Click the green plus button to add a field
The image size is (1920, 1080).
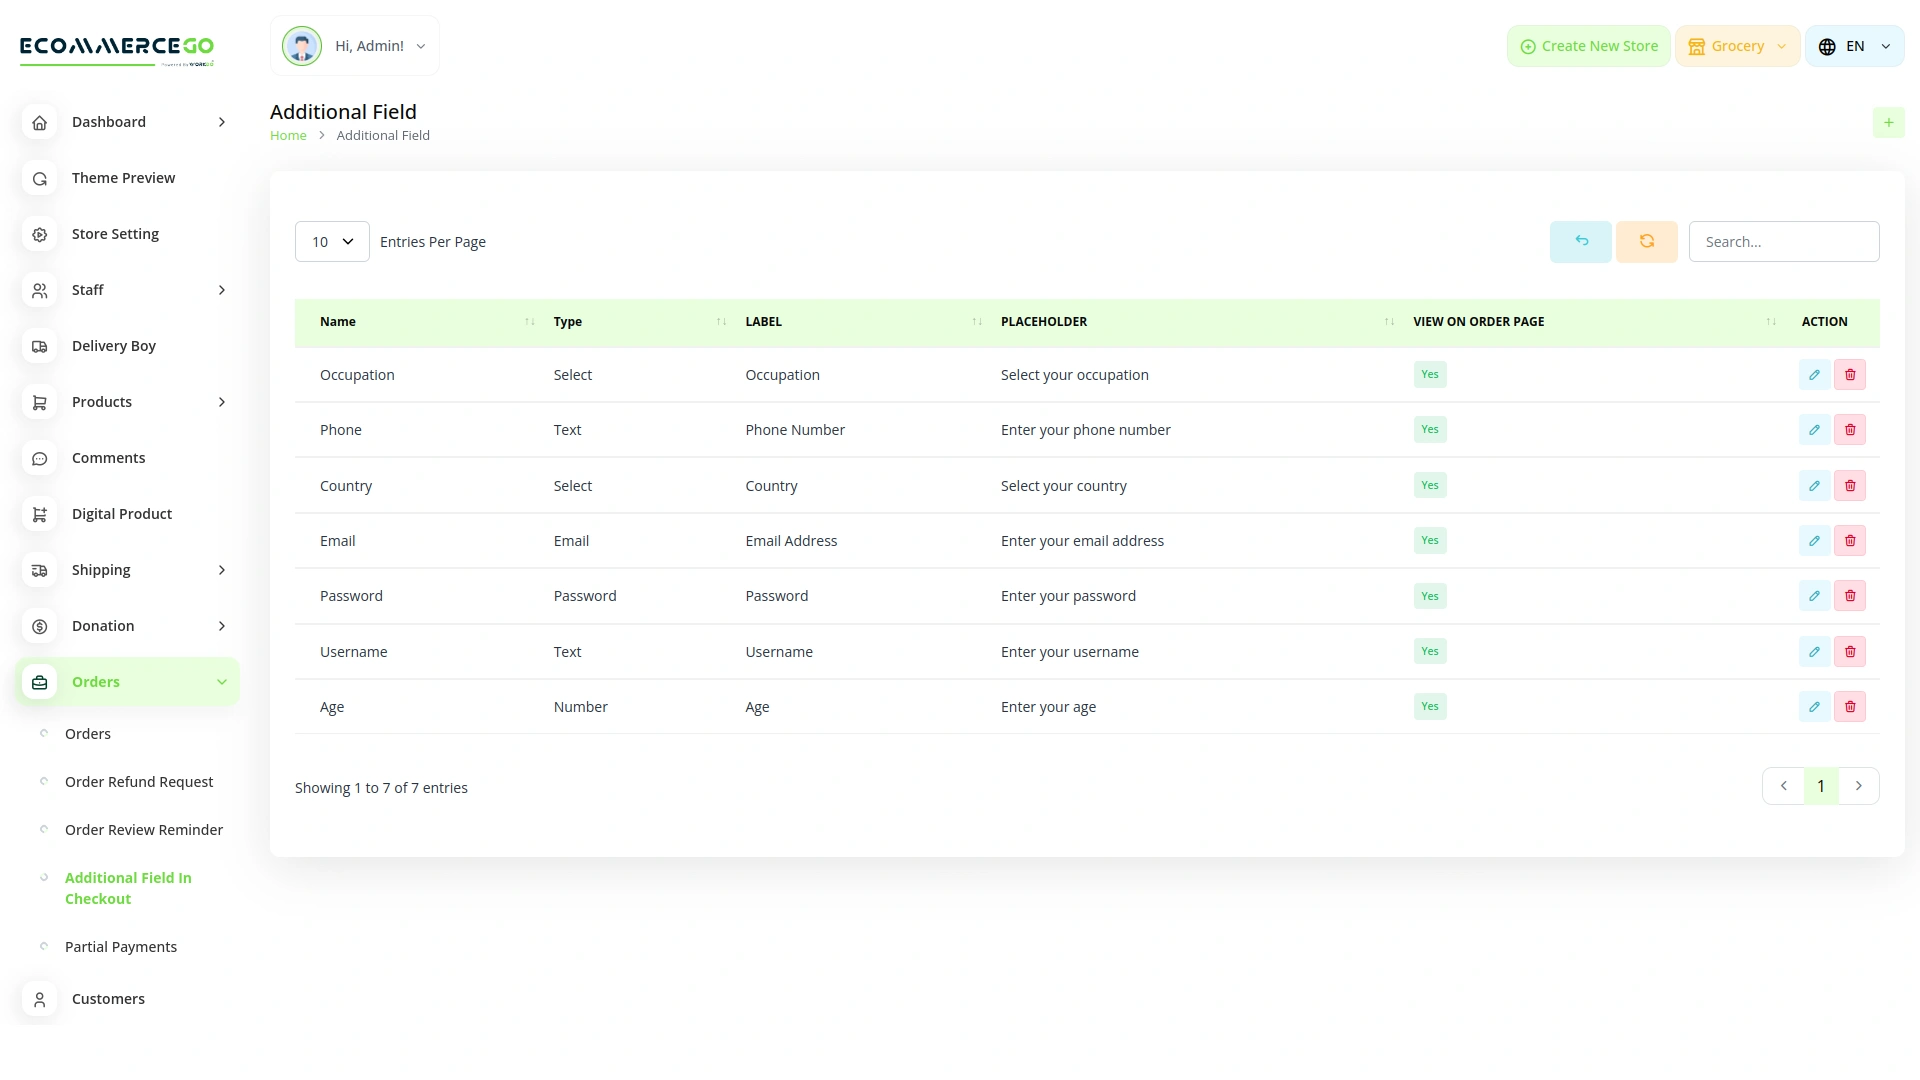(1889, 122)
